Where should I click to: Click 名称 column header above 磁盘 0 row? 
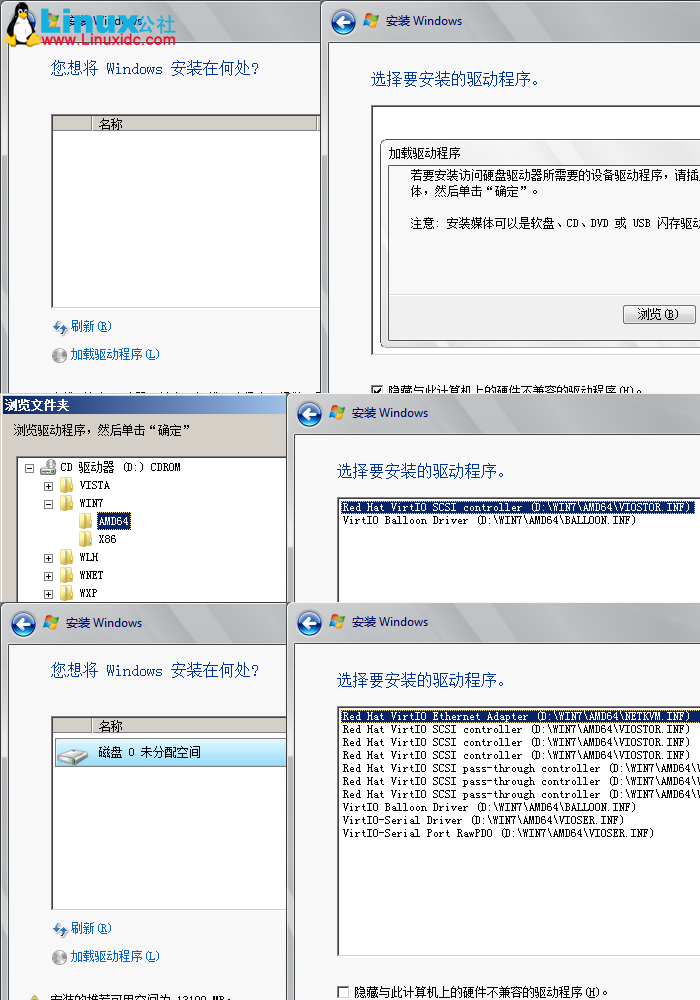point(189,725)
